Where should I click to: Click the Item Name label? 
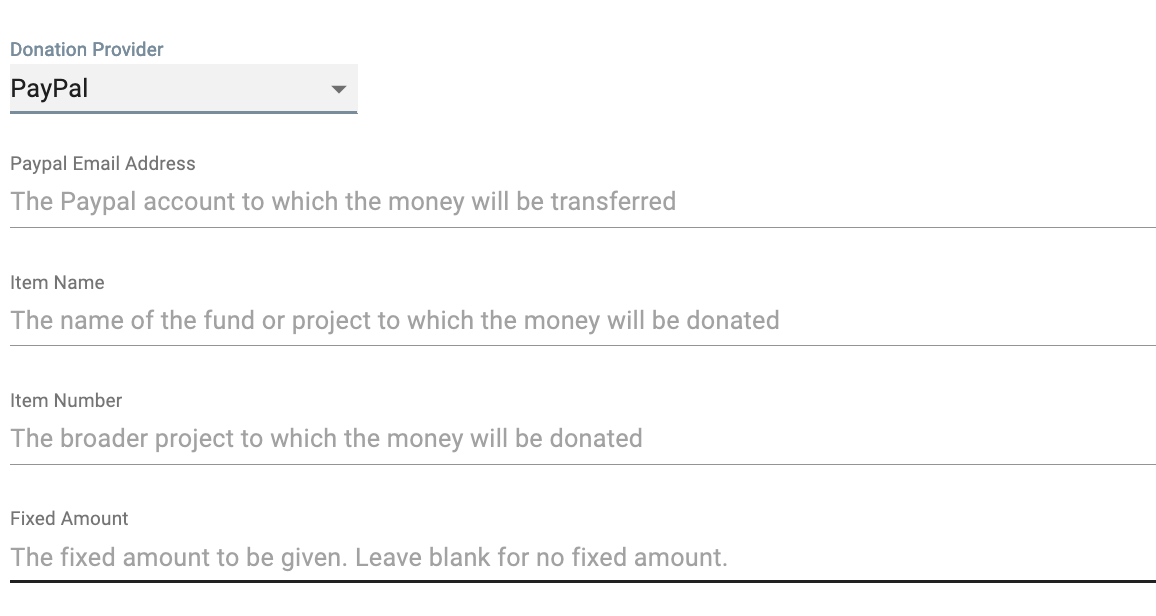pyautogui.click(x=57, y=283)
